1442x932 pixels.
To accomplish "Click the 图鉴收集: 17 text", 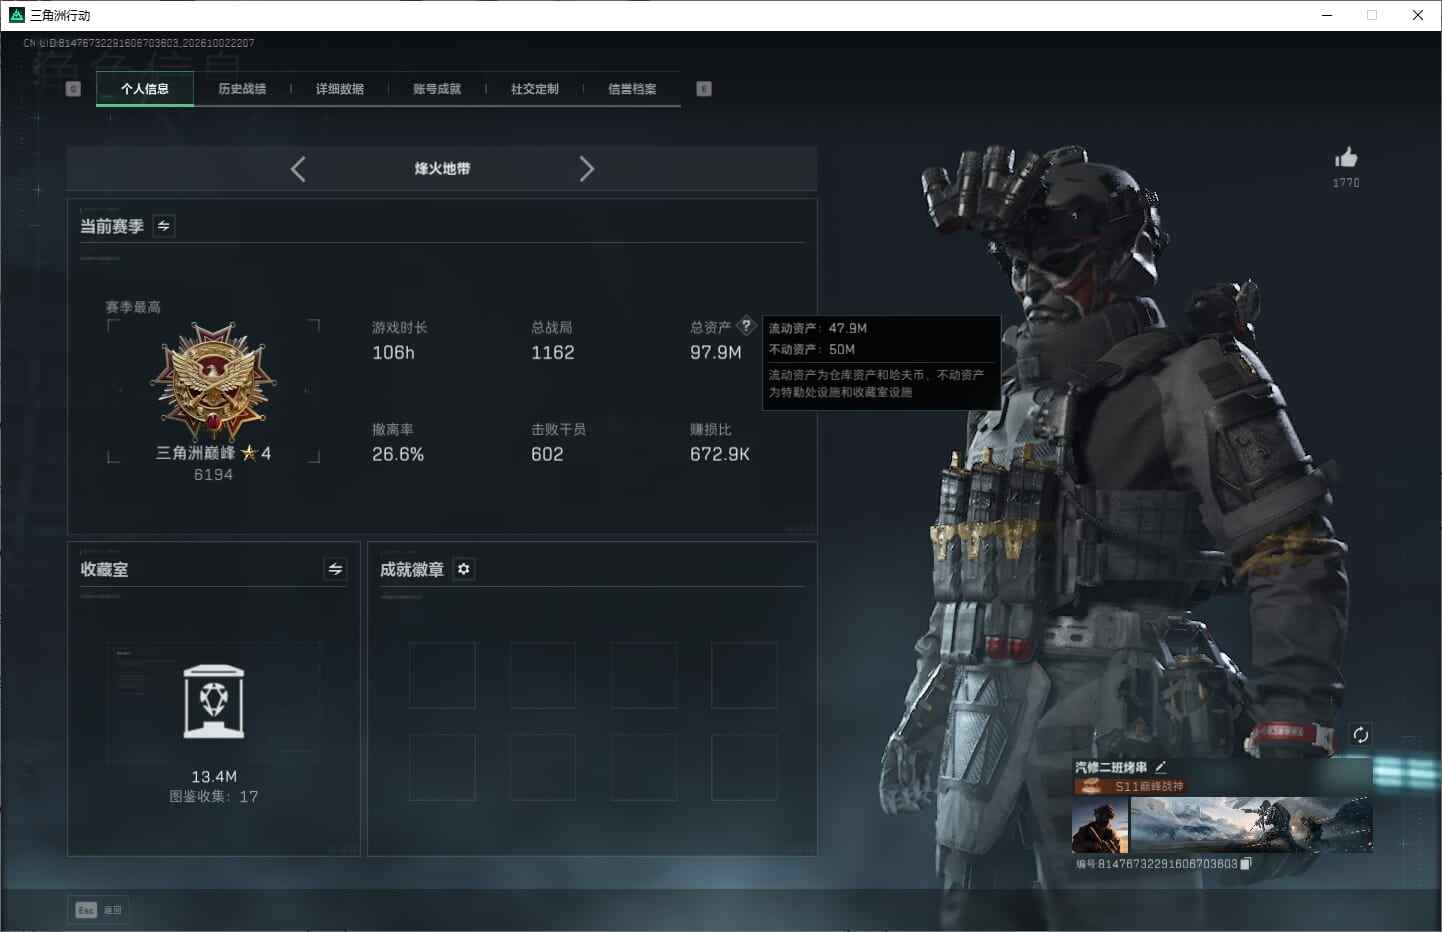I will click(x=214, y=797).
